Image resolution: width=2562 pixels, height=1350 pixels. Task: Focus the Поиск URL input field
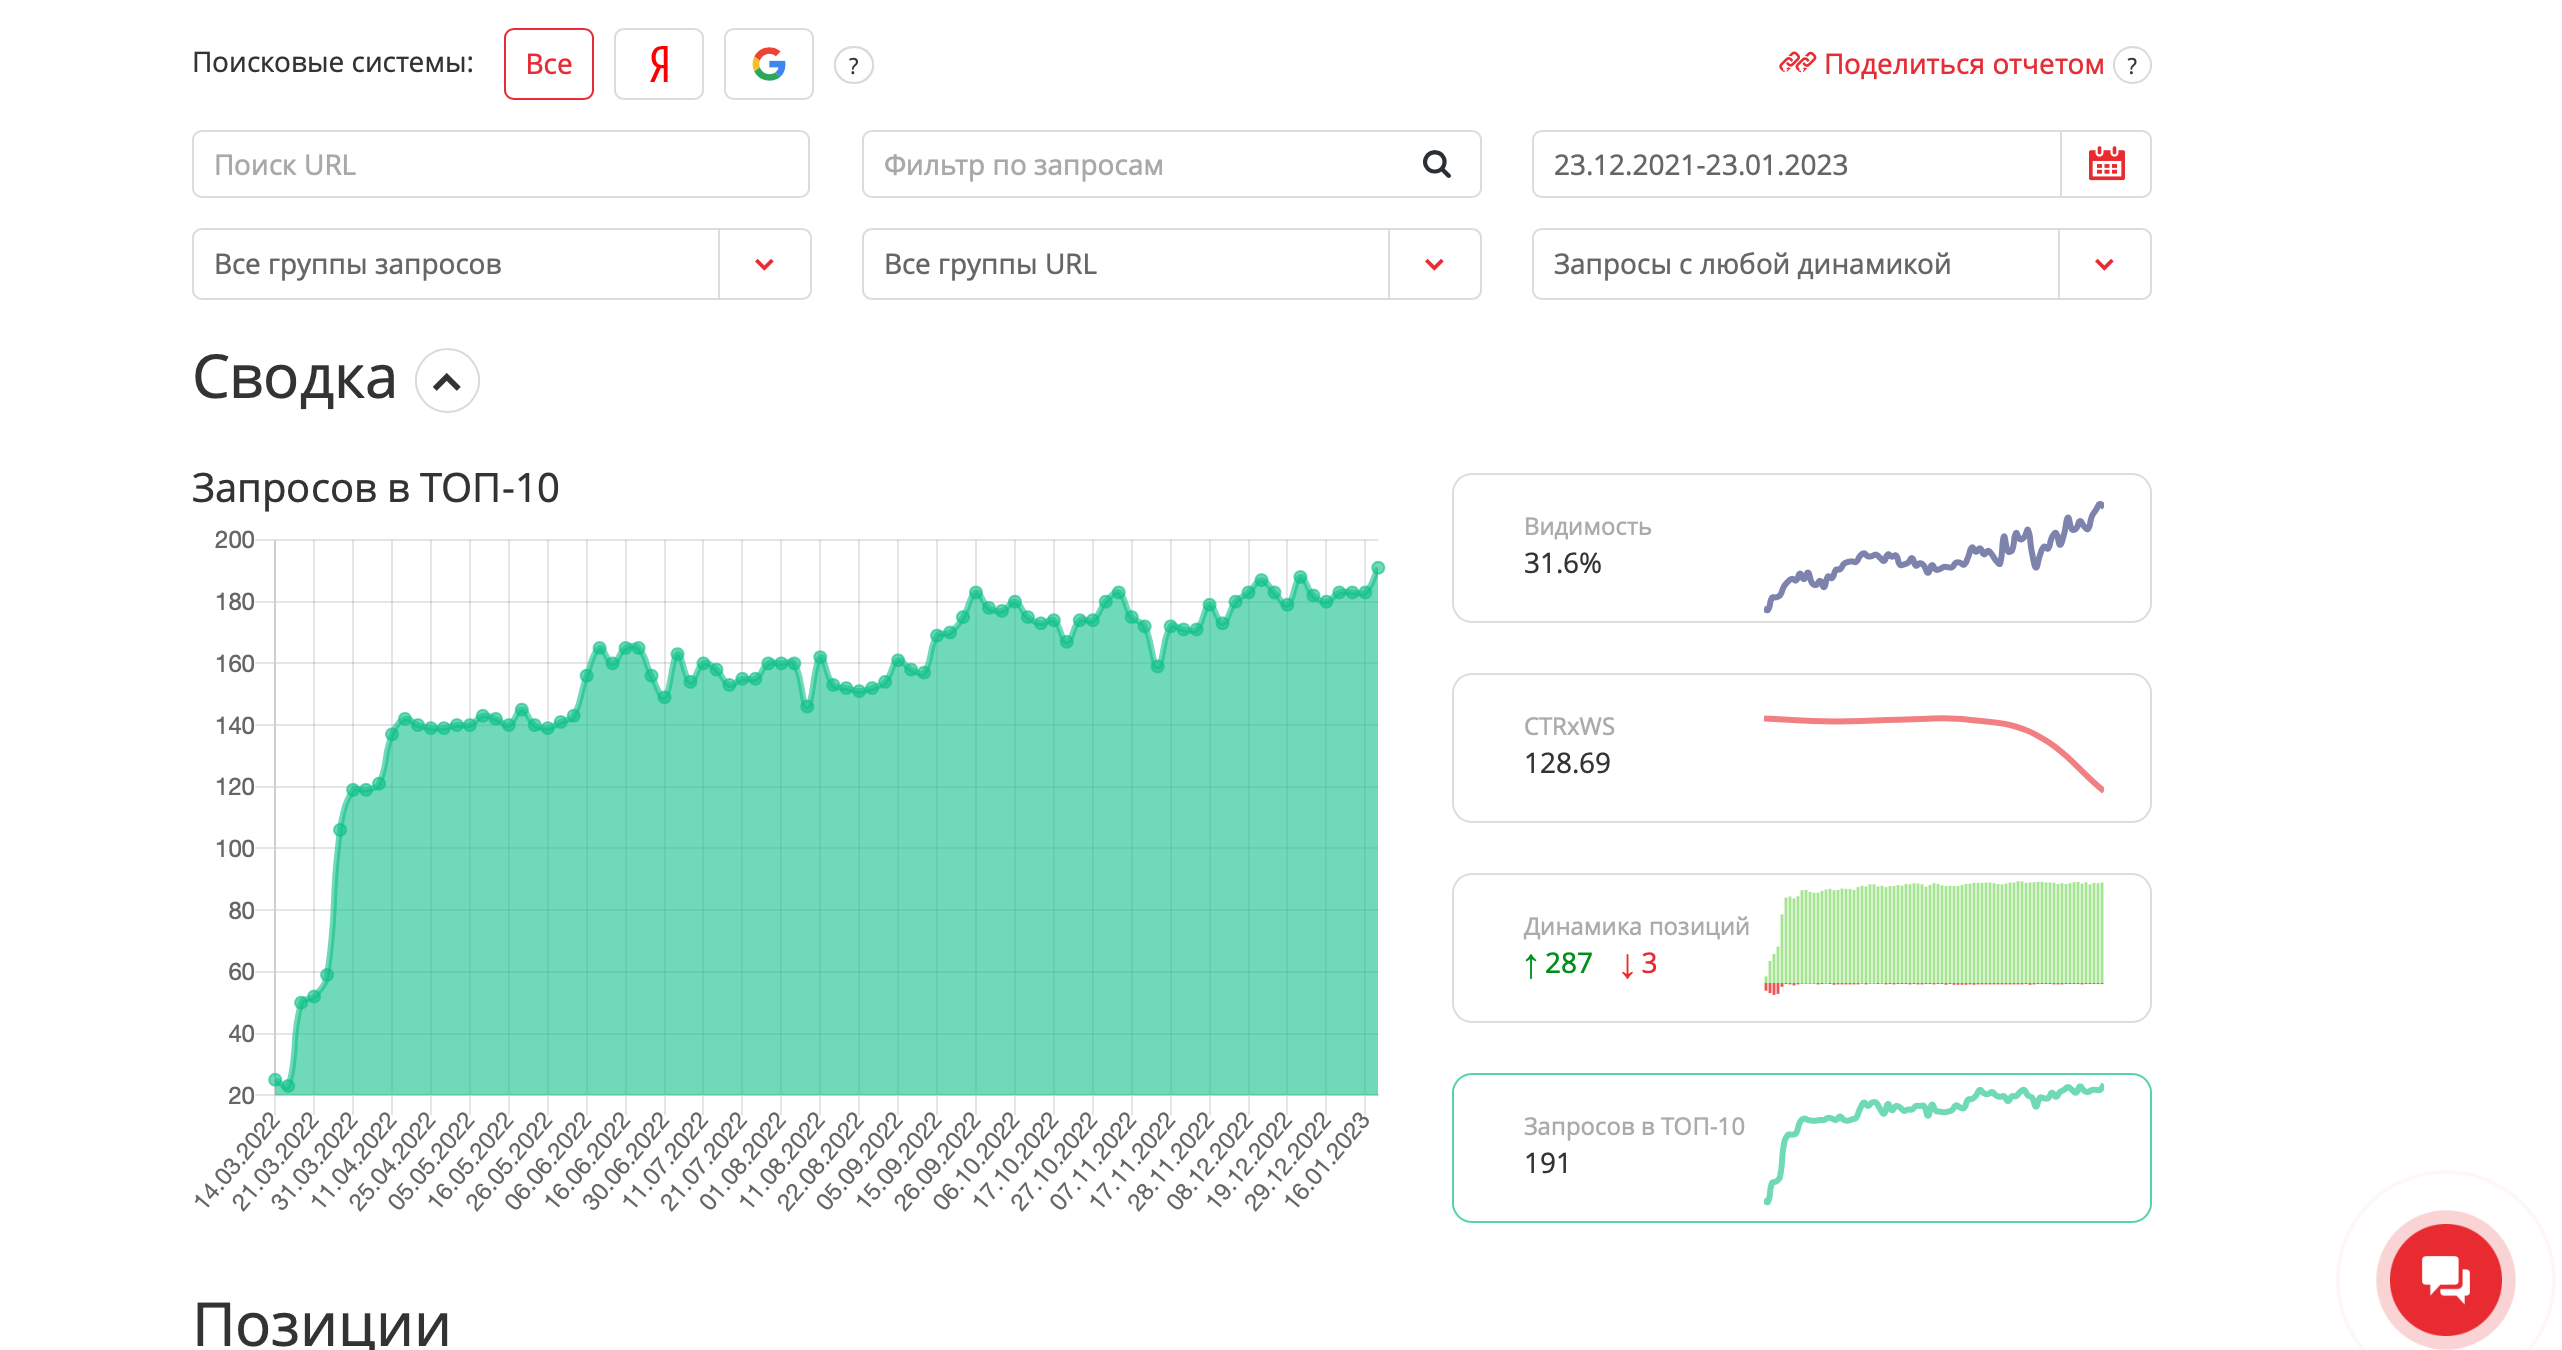501,164
